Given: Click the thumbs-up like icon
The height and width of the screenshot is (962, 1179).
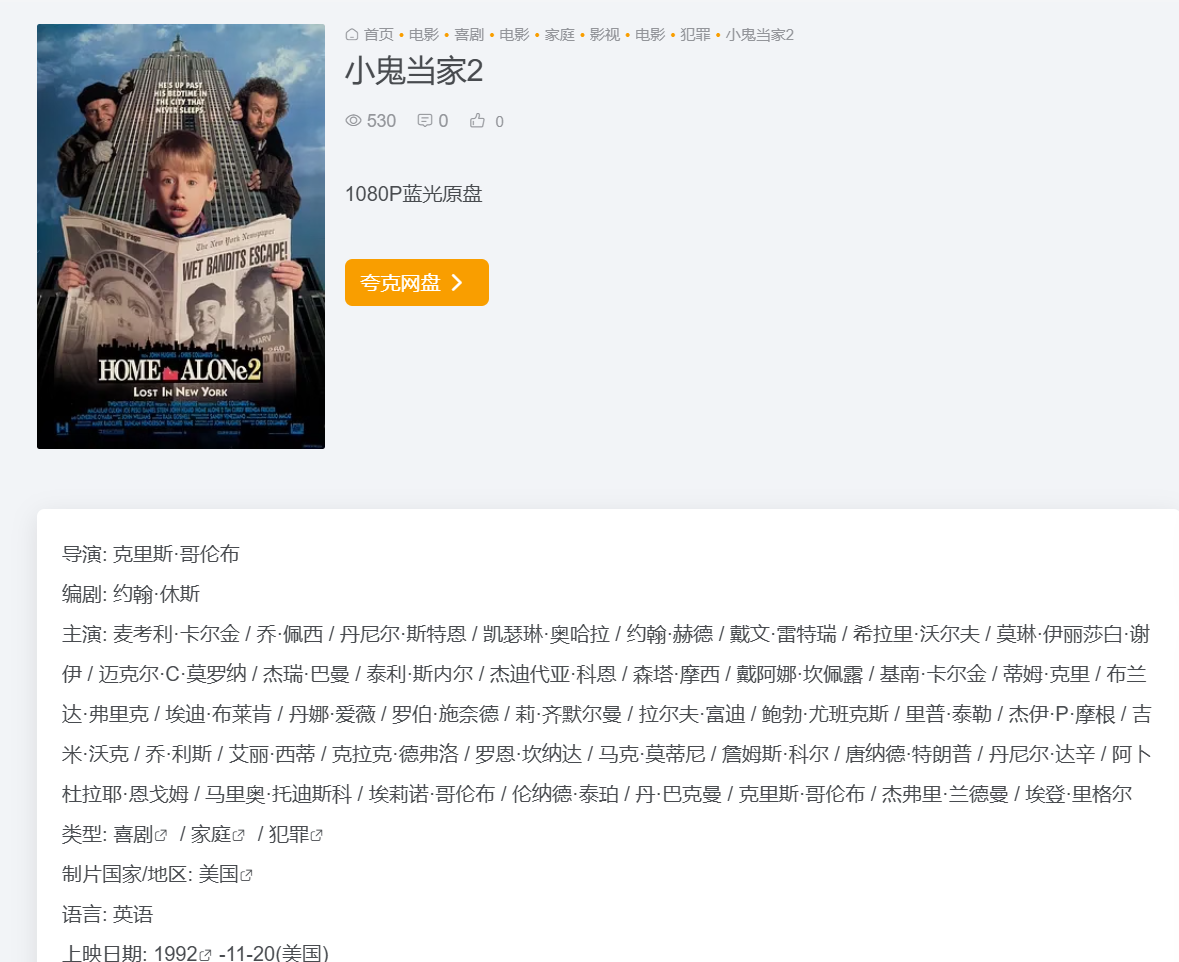Looking at the screenshot, I should coord(477,120).
